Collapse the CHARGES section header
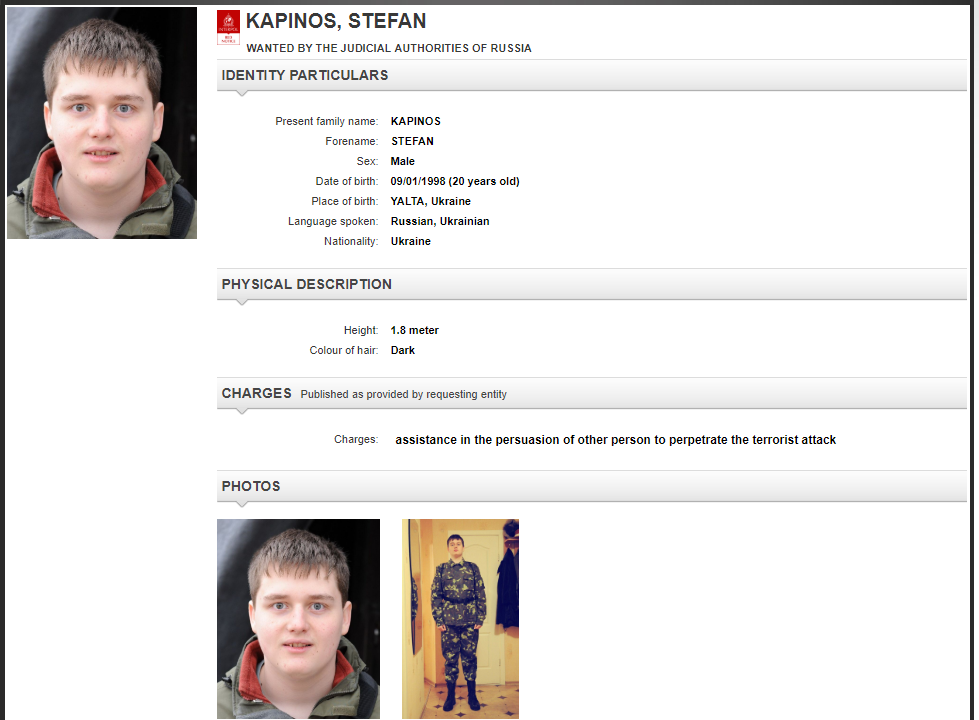This screenshot has width=979, height=720. (x=592, y=393)
